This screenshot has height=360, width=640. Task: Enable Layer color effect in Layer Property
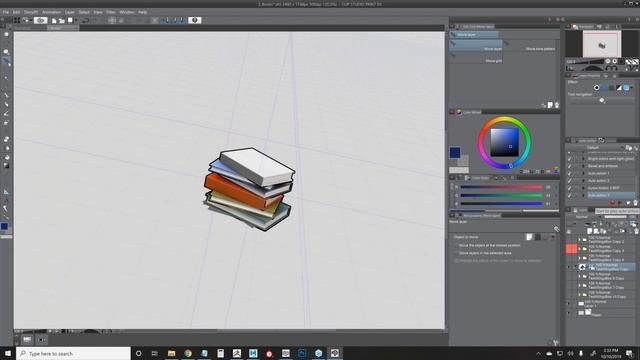[x=626, y=88]
